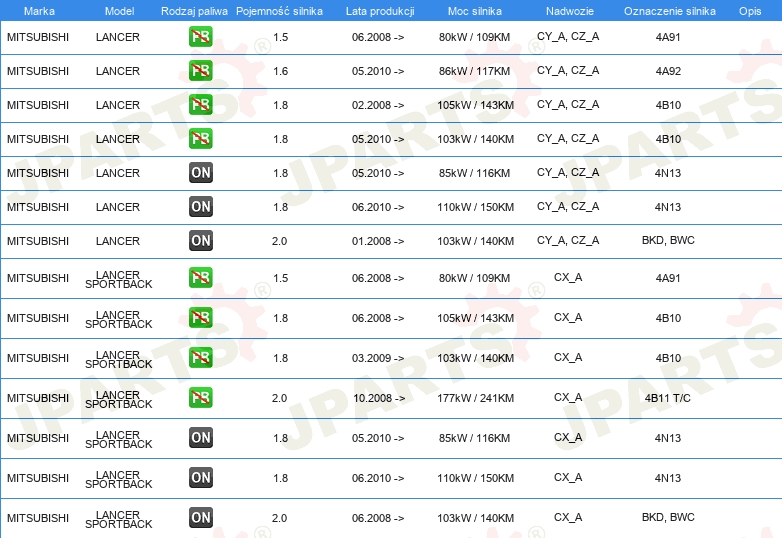The image size is (782, 538).
Task: Select 2.0 capacity in the 10.2008 row
Action: point(279,398)
